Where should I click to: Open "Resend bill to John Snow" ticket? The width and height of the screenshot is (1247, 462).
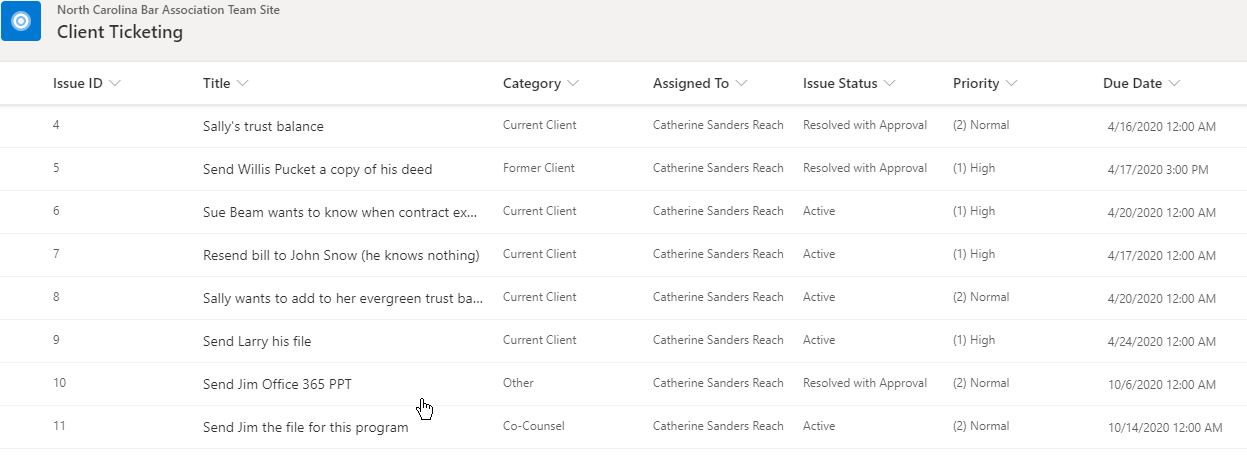click(x=341, y=256)
